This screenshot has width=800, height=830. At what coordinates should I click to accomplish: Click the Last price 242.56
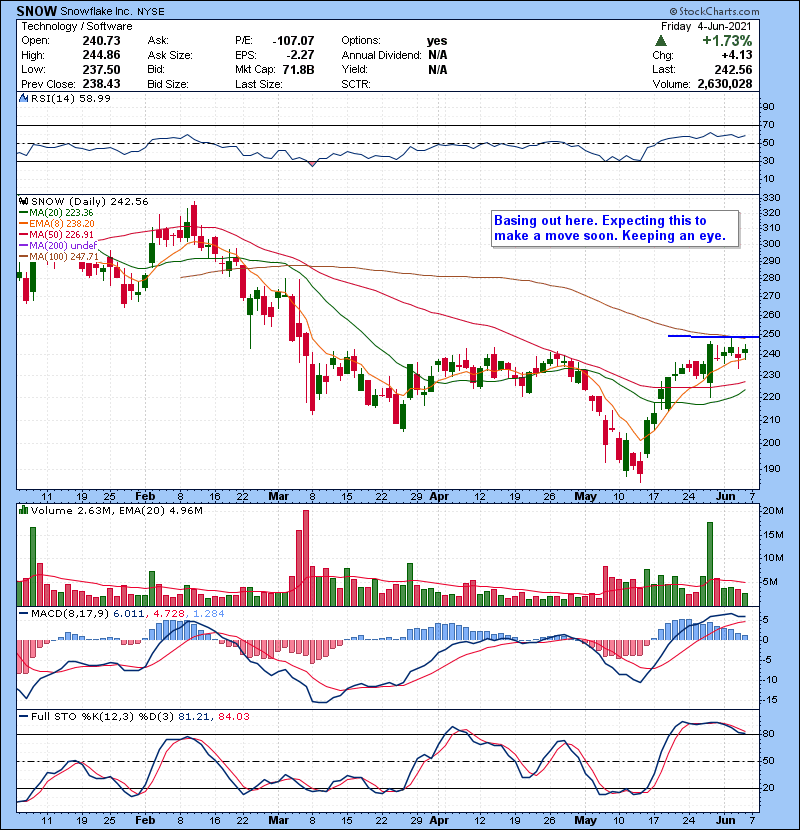click(733, 69)
